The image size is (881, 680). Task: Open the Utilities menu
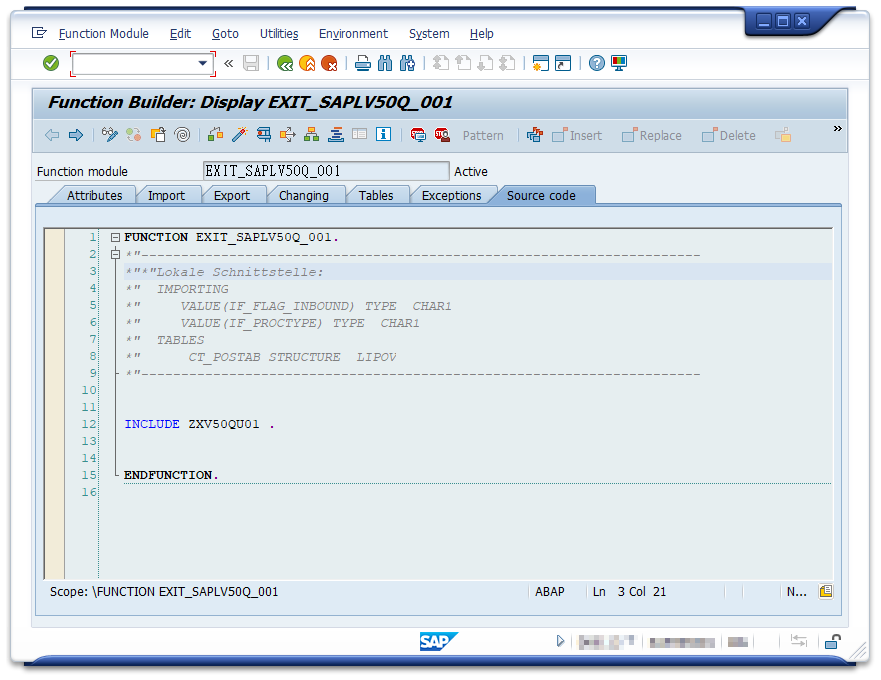(279, 34)
